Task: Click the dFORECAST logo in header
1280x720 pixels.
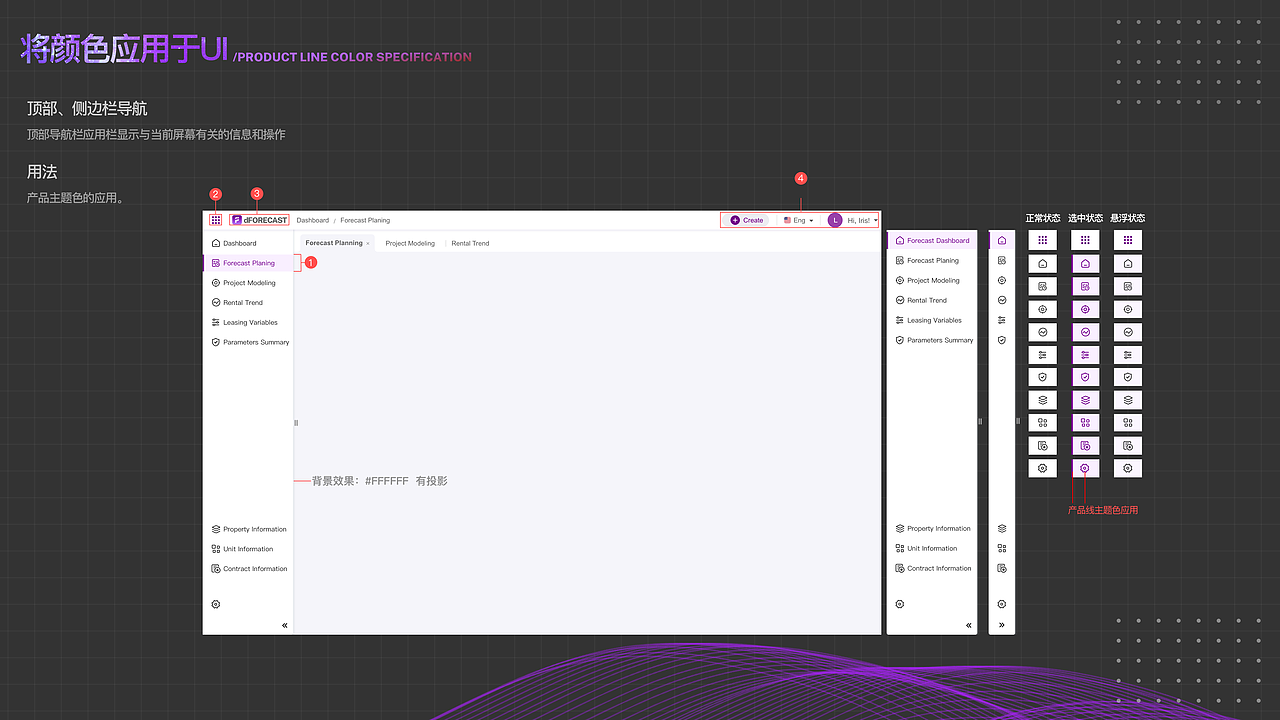Action: [259, 220]
